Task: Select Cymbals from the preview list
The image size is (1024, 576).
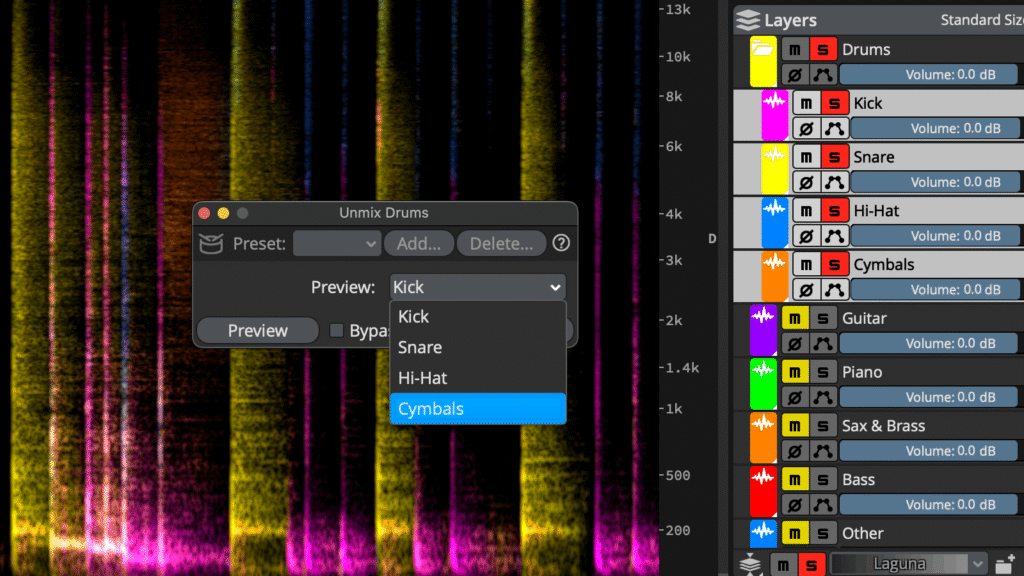Action: (477, 408)
